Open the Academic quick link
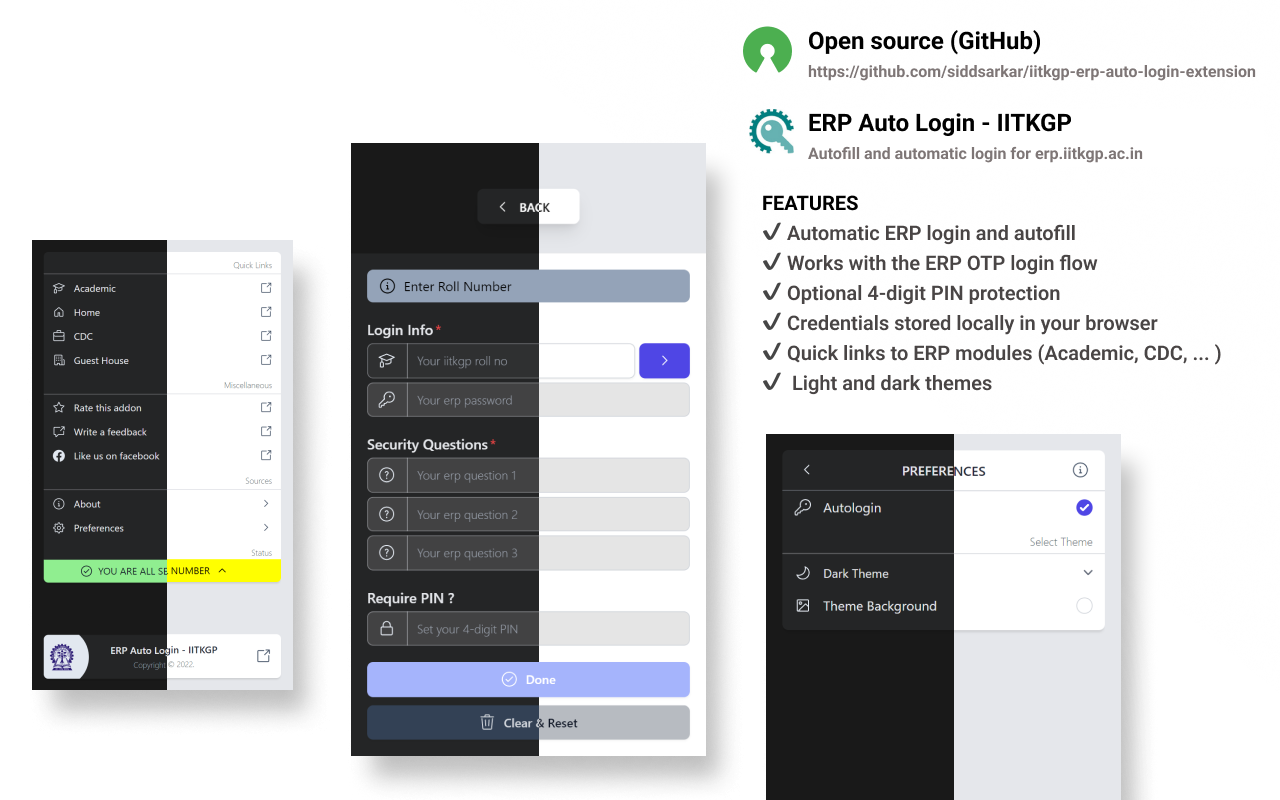 tap(162, 288)
